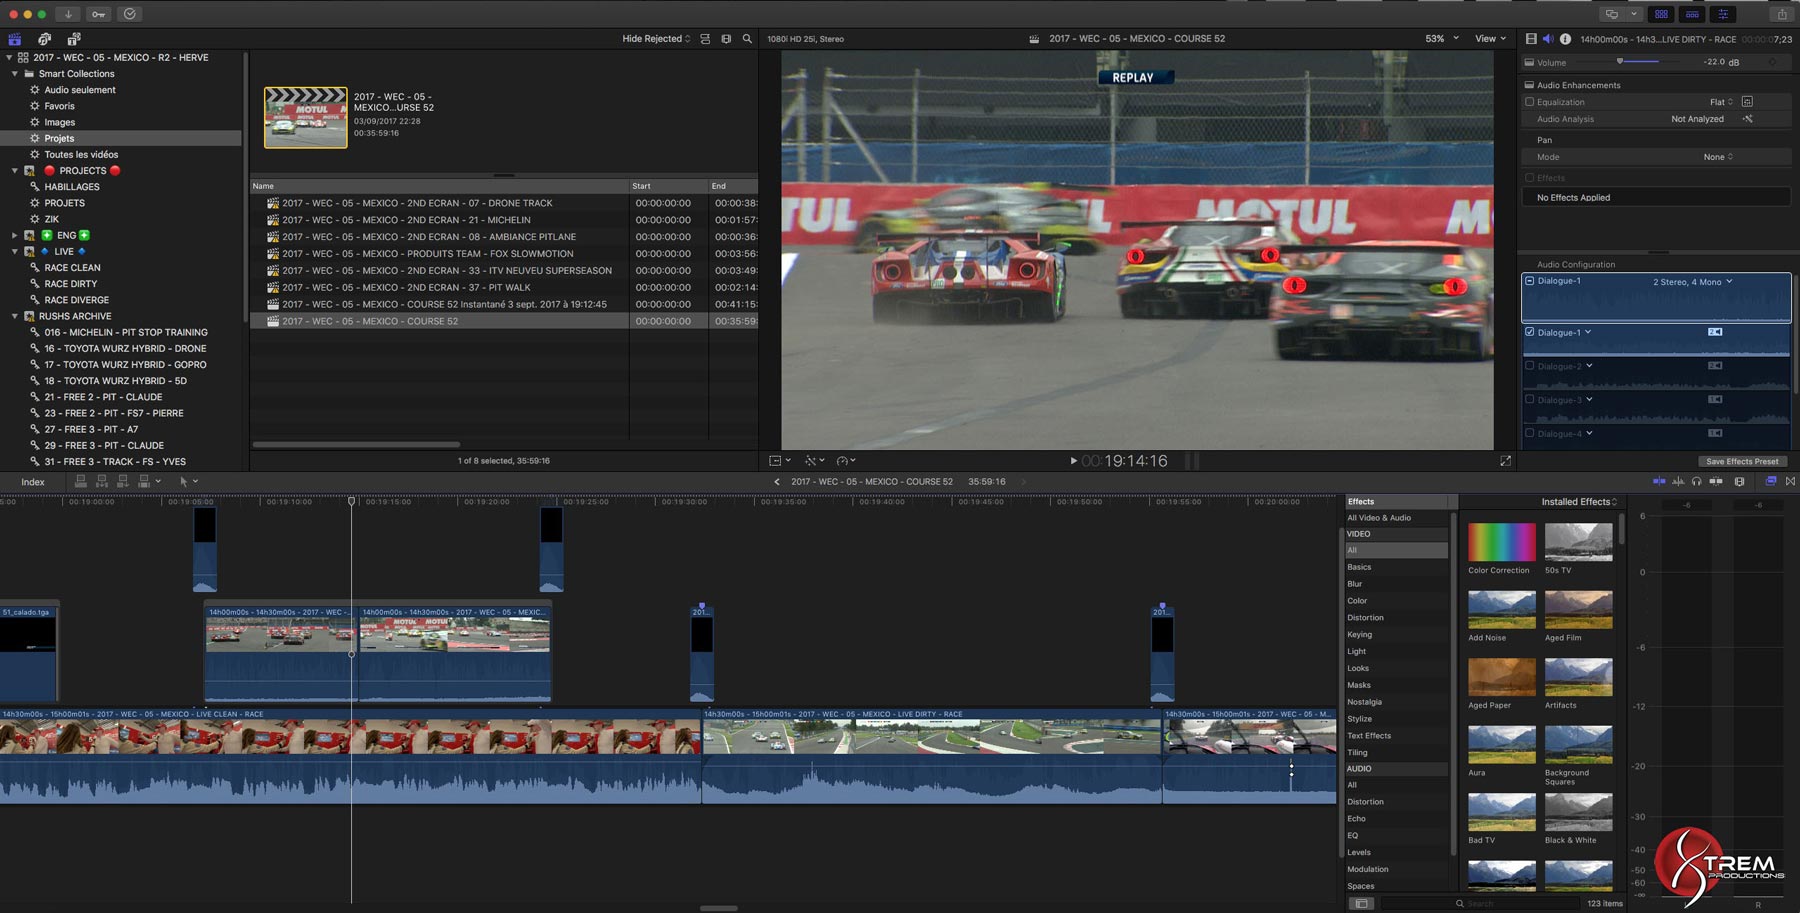
Task: Select the RACE DIRTY event in the sidebar
Action: click(71, 284)
